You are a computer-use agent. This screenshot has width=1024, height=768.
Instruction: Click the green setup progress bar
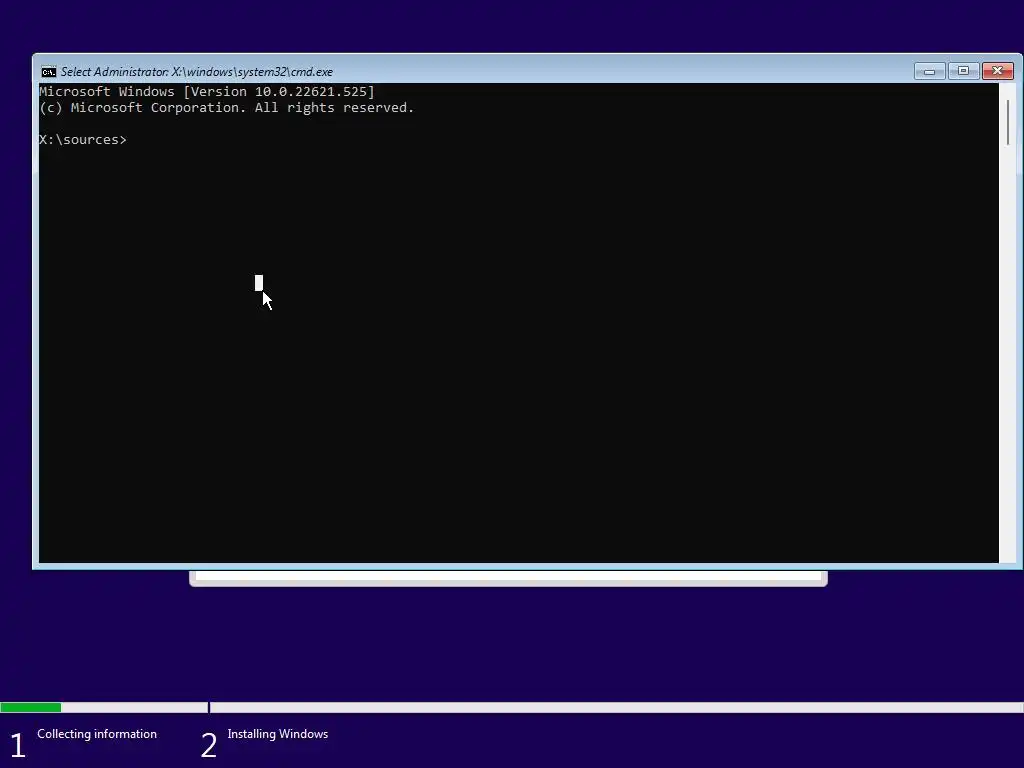click(31, 707)
